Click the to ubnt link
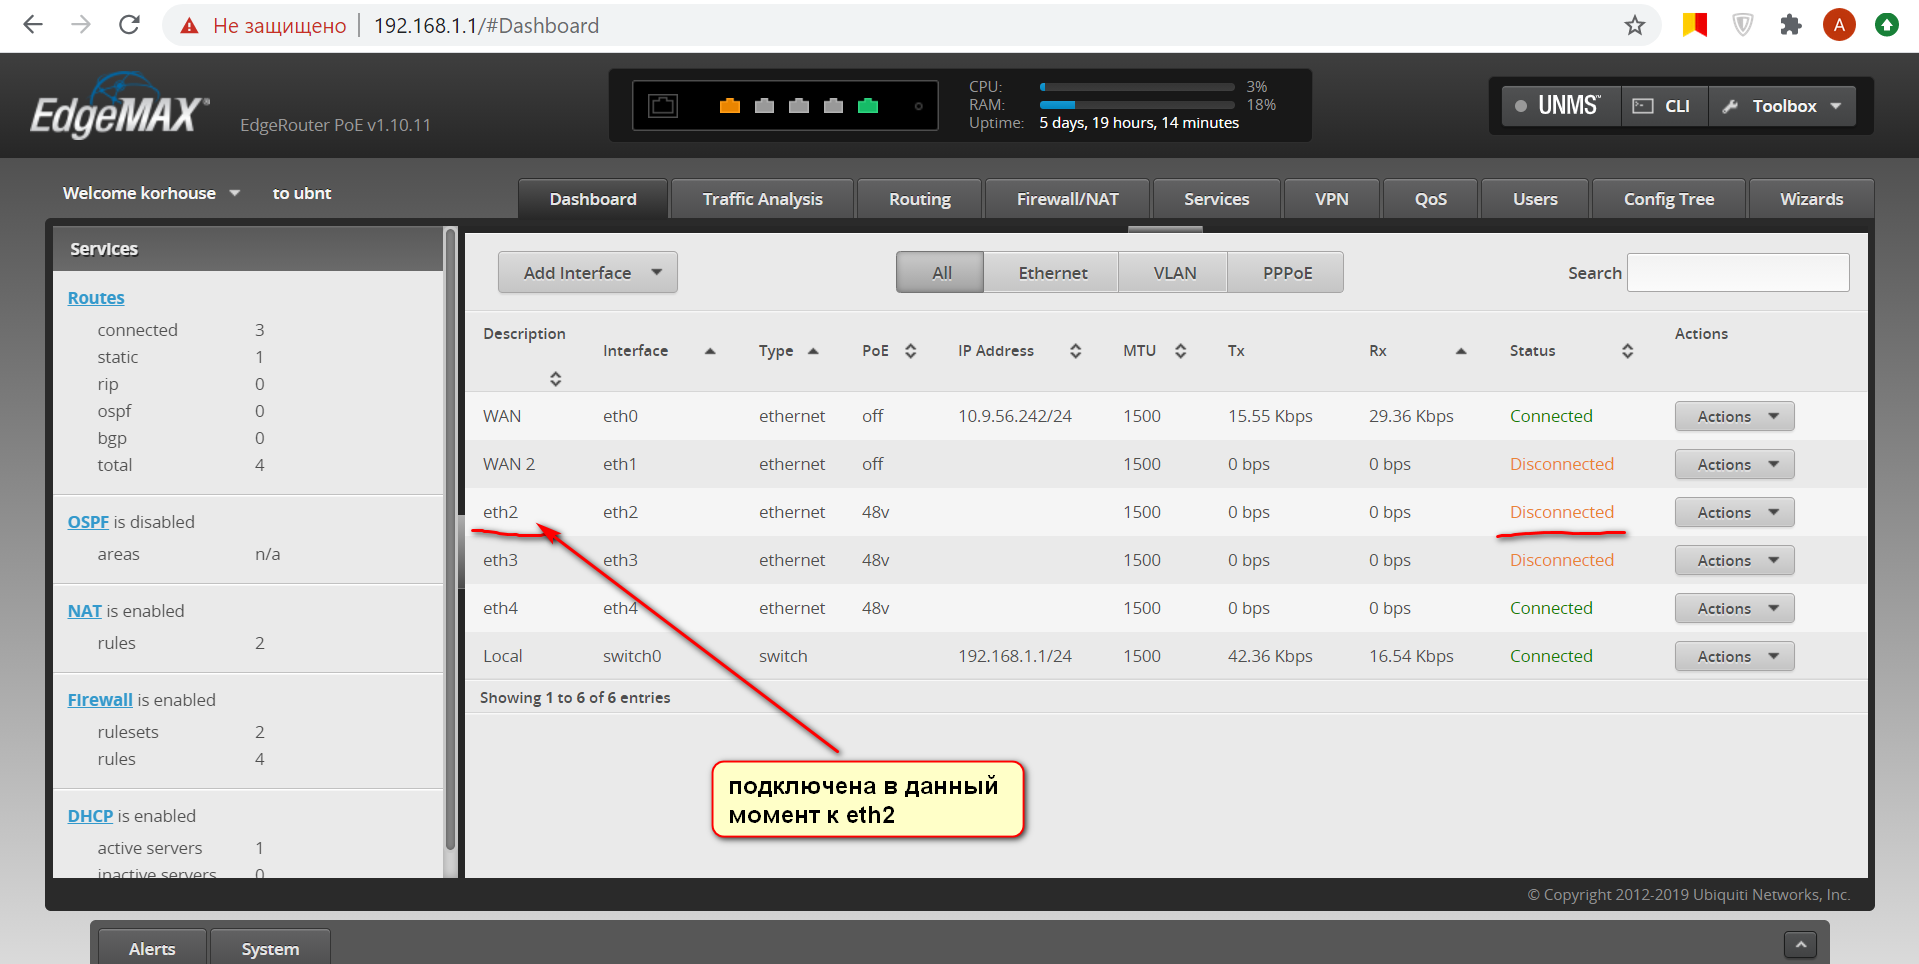 tap(302, 193)
